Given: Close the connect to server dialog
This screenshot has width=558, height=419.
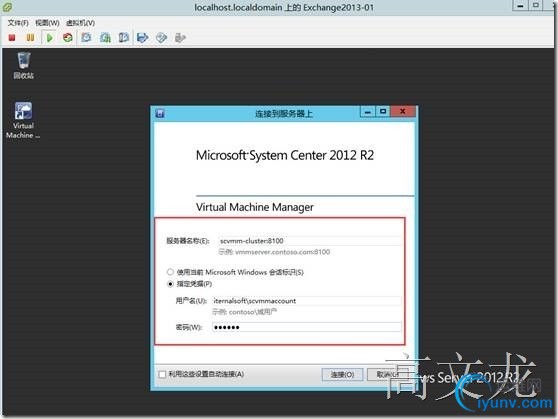Looking at the screenshot, I should (x=403, y=111).
